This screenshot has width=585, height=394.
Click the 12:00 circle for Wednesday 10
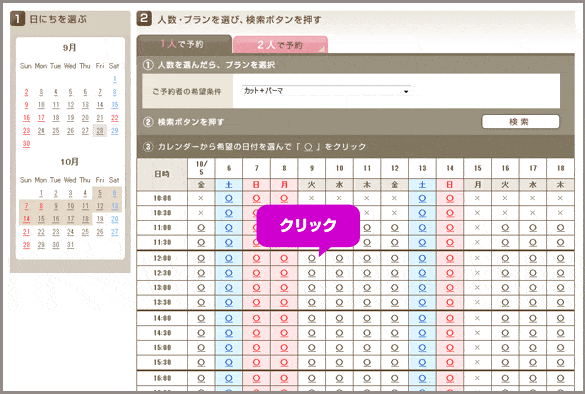tap(339, 258)
